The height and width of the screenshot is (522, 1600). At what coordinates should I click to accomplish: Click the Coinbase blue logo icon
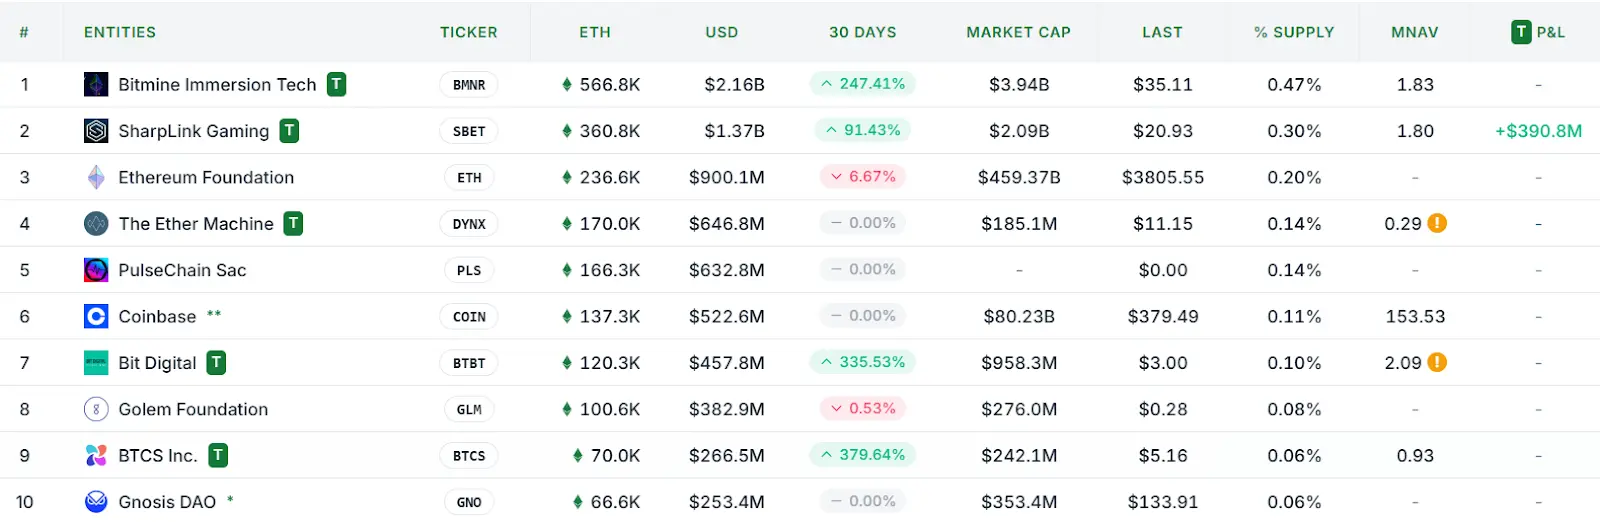[96, 316]
